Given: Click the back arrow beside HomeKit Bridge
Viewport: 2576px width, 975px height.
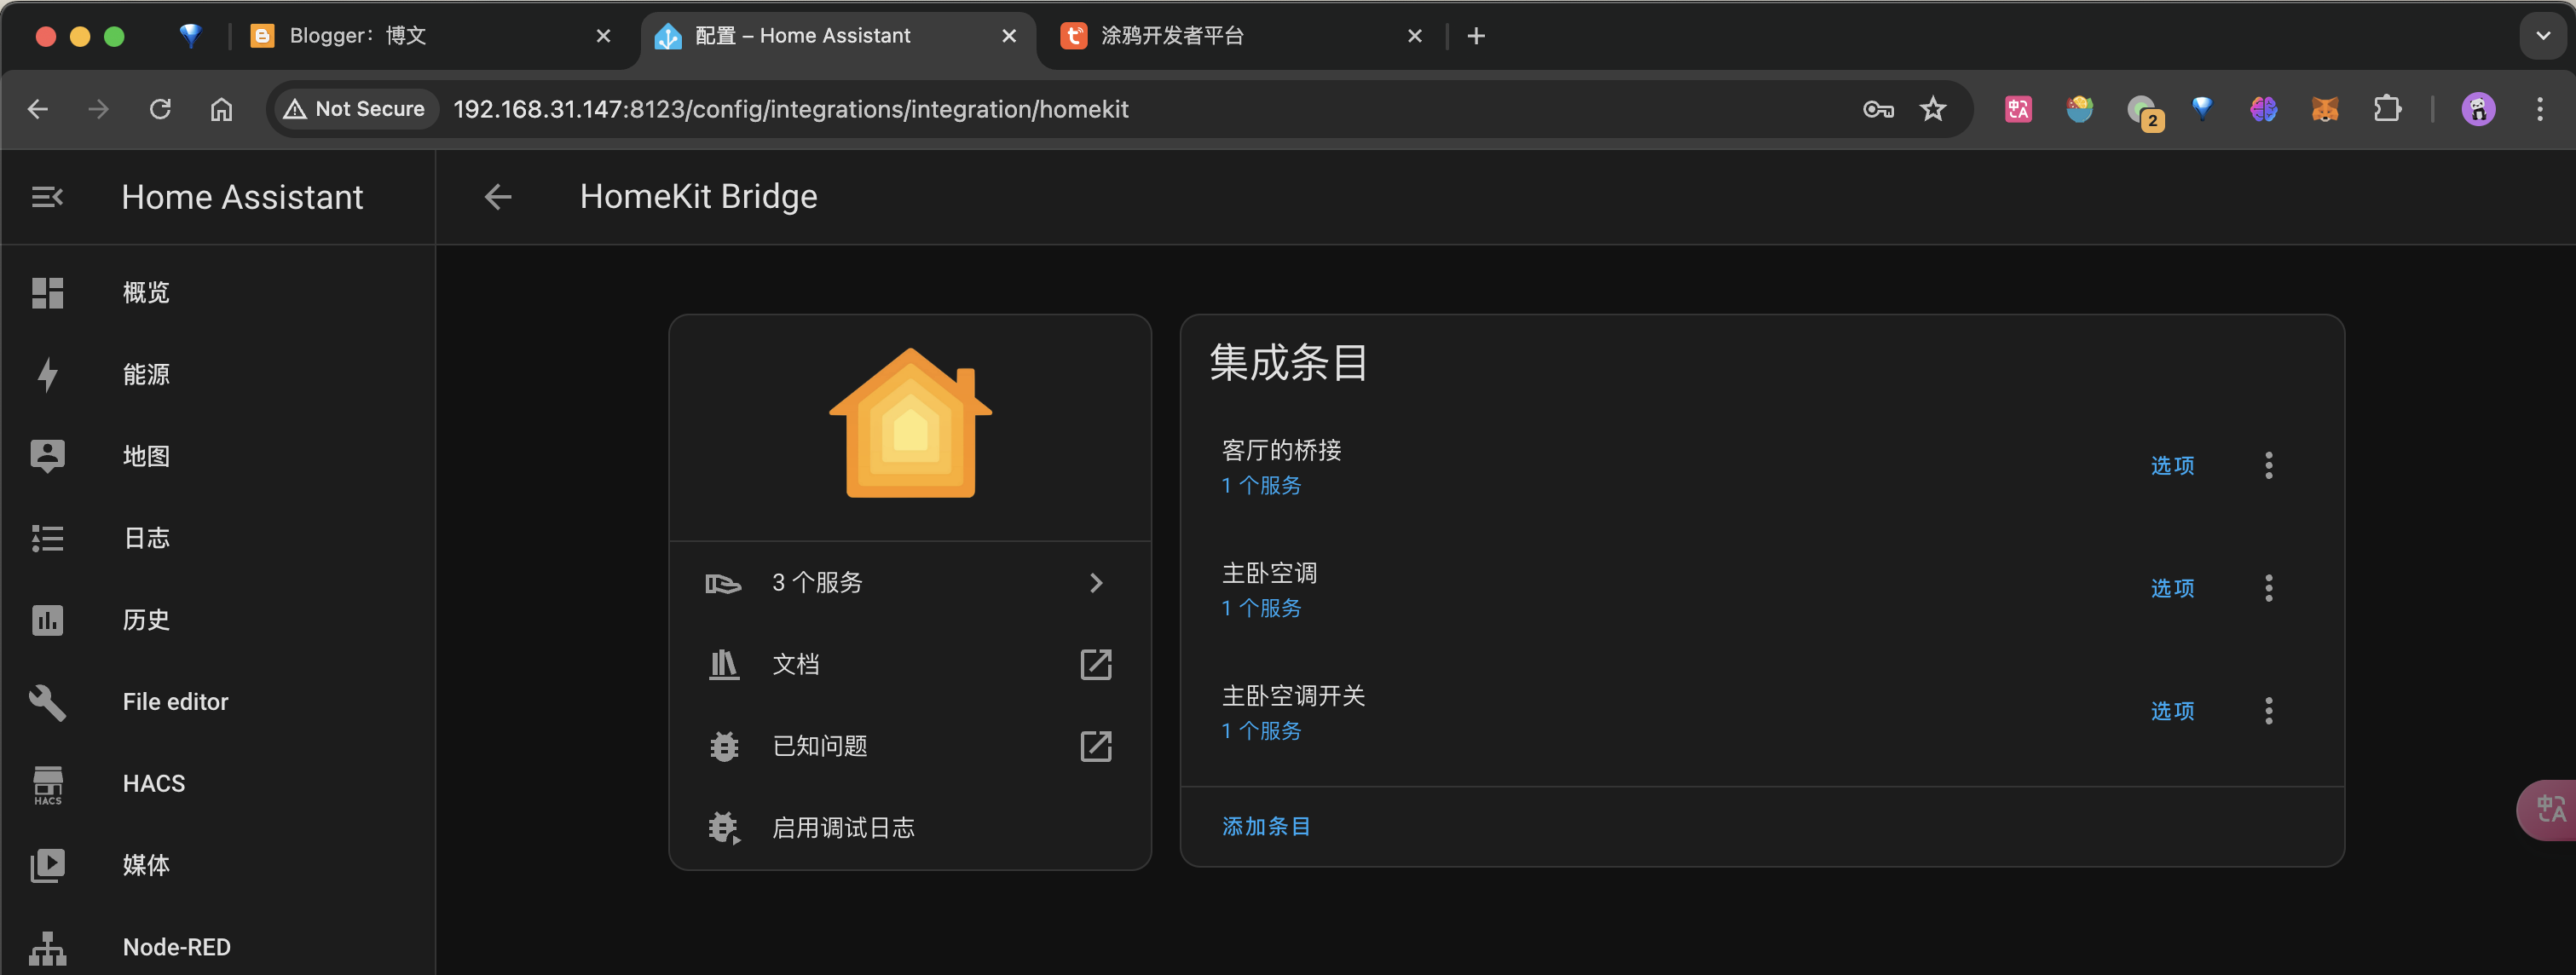Looking at the screenshot, I should tap(497, 197).
